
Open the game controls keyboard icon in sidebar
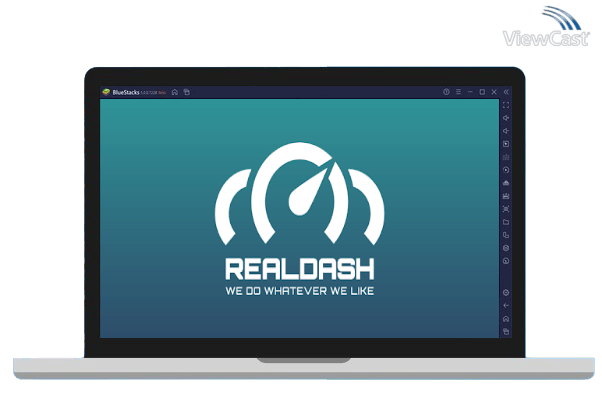506,157
